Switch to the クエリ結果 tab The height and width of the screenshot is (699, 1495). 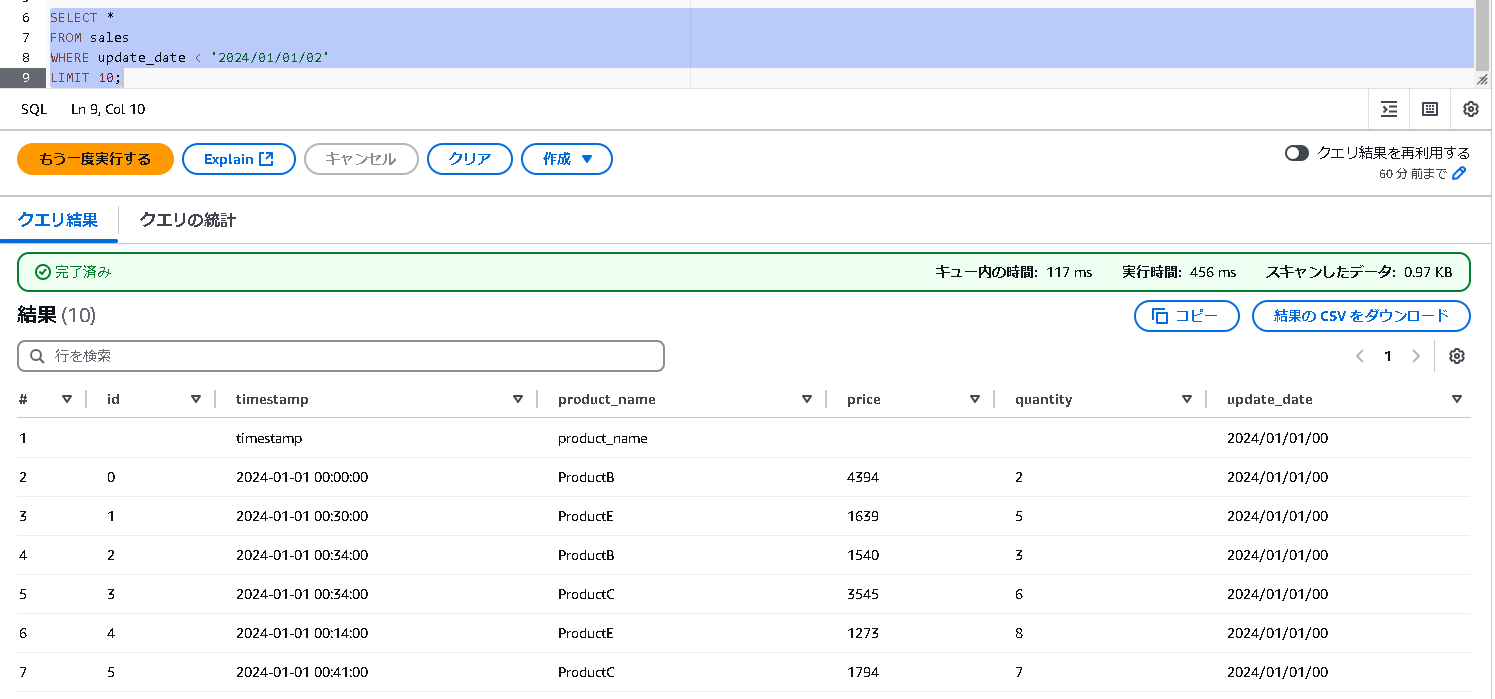[x=58, y=220]
